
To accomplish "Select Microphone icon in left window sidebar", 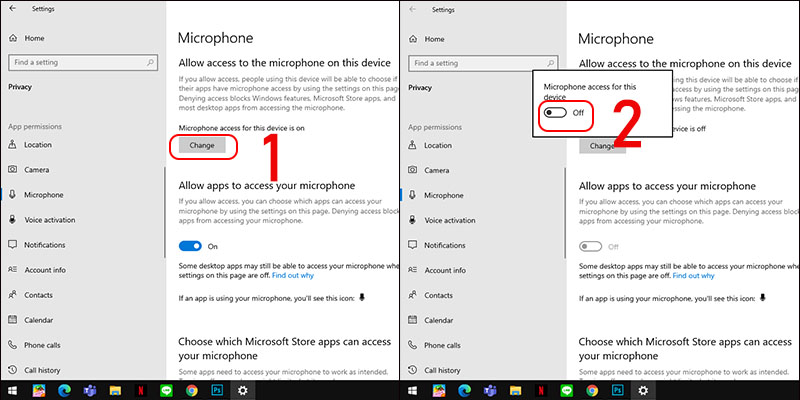I will [x=13, y=195].
